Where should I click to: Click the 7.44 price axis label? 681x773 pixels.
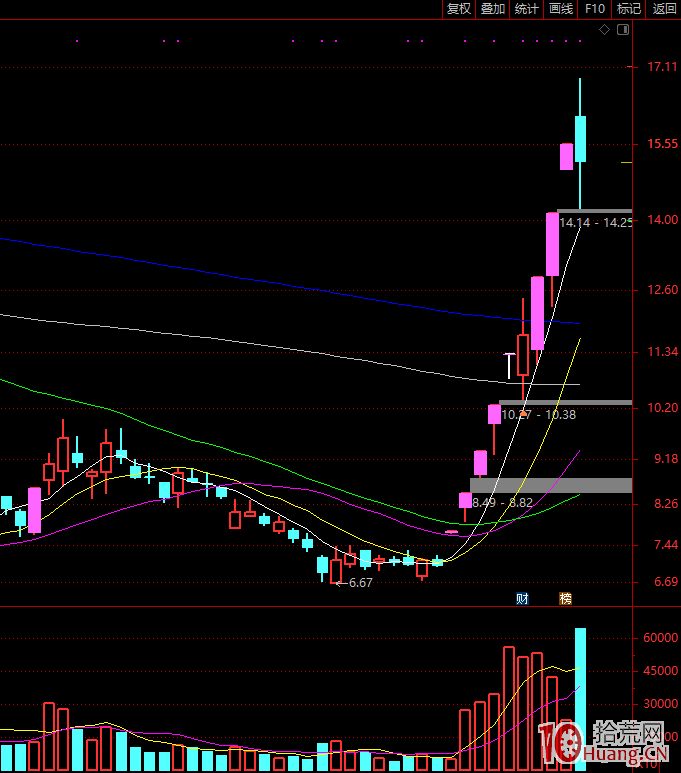coord(666,545)
